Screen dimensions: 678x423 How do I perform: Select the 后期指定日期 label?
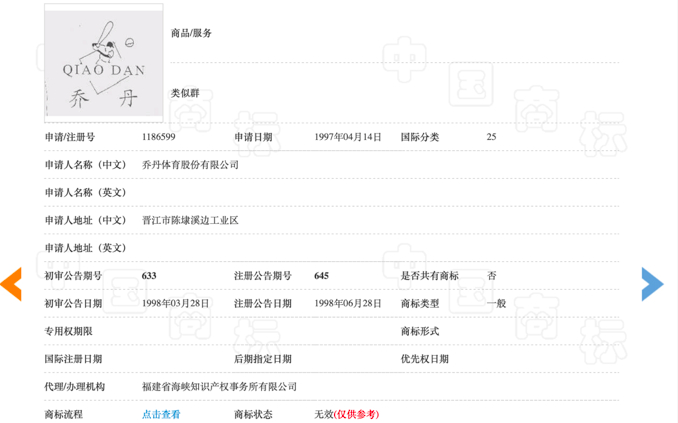point(263,359)
